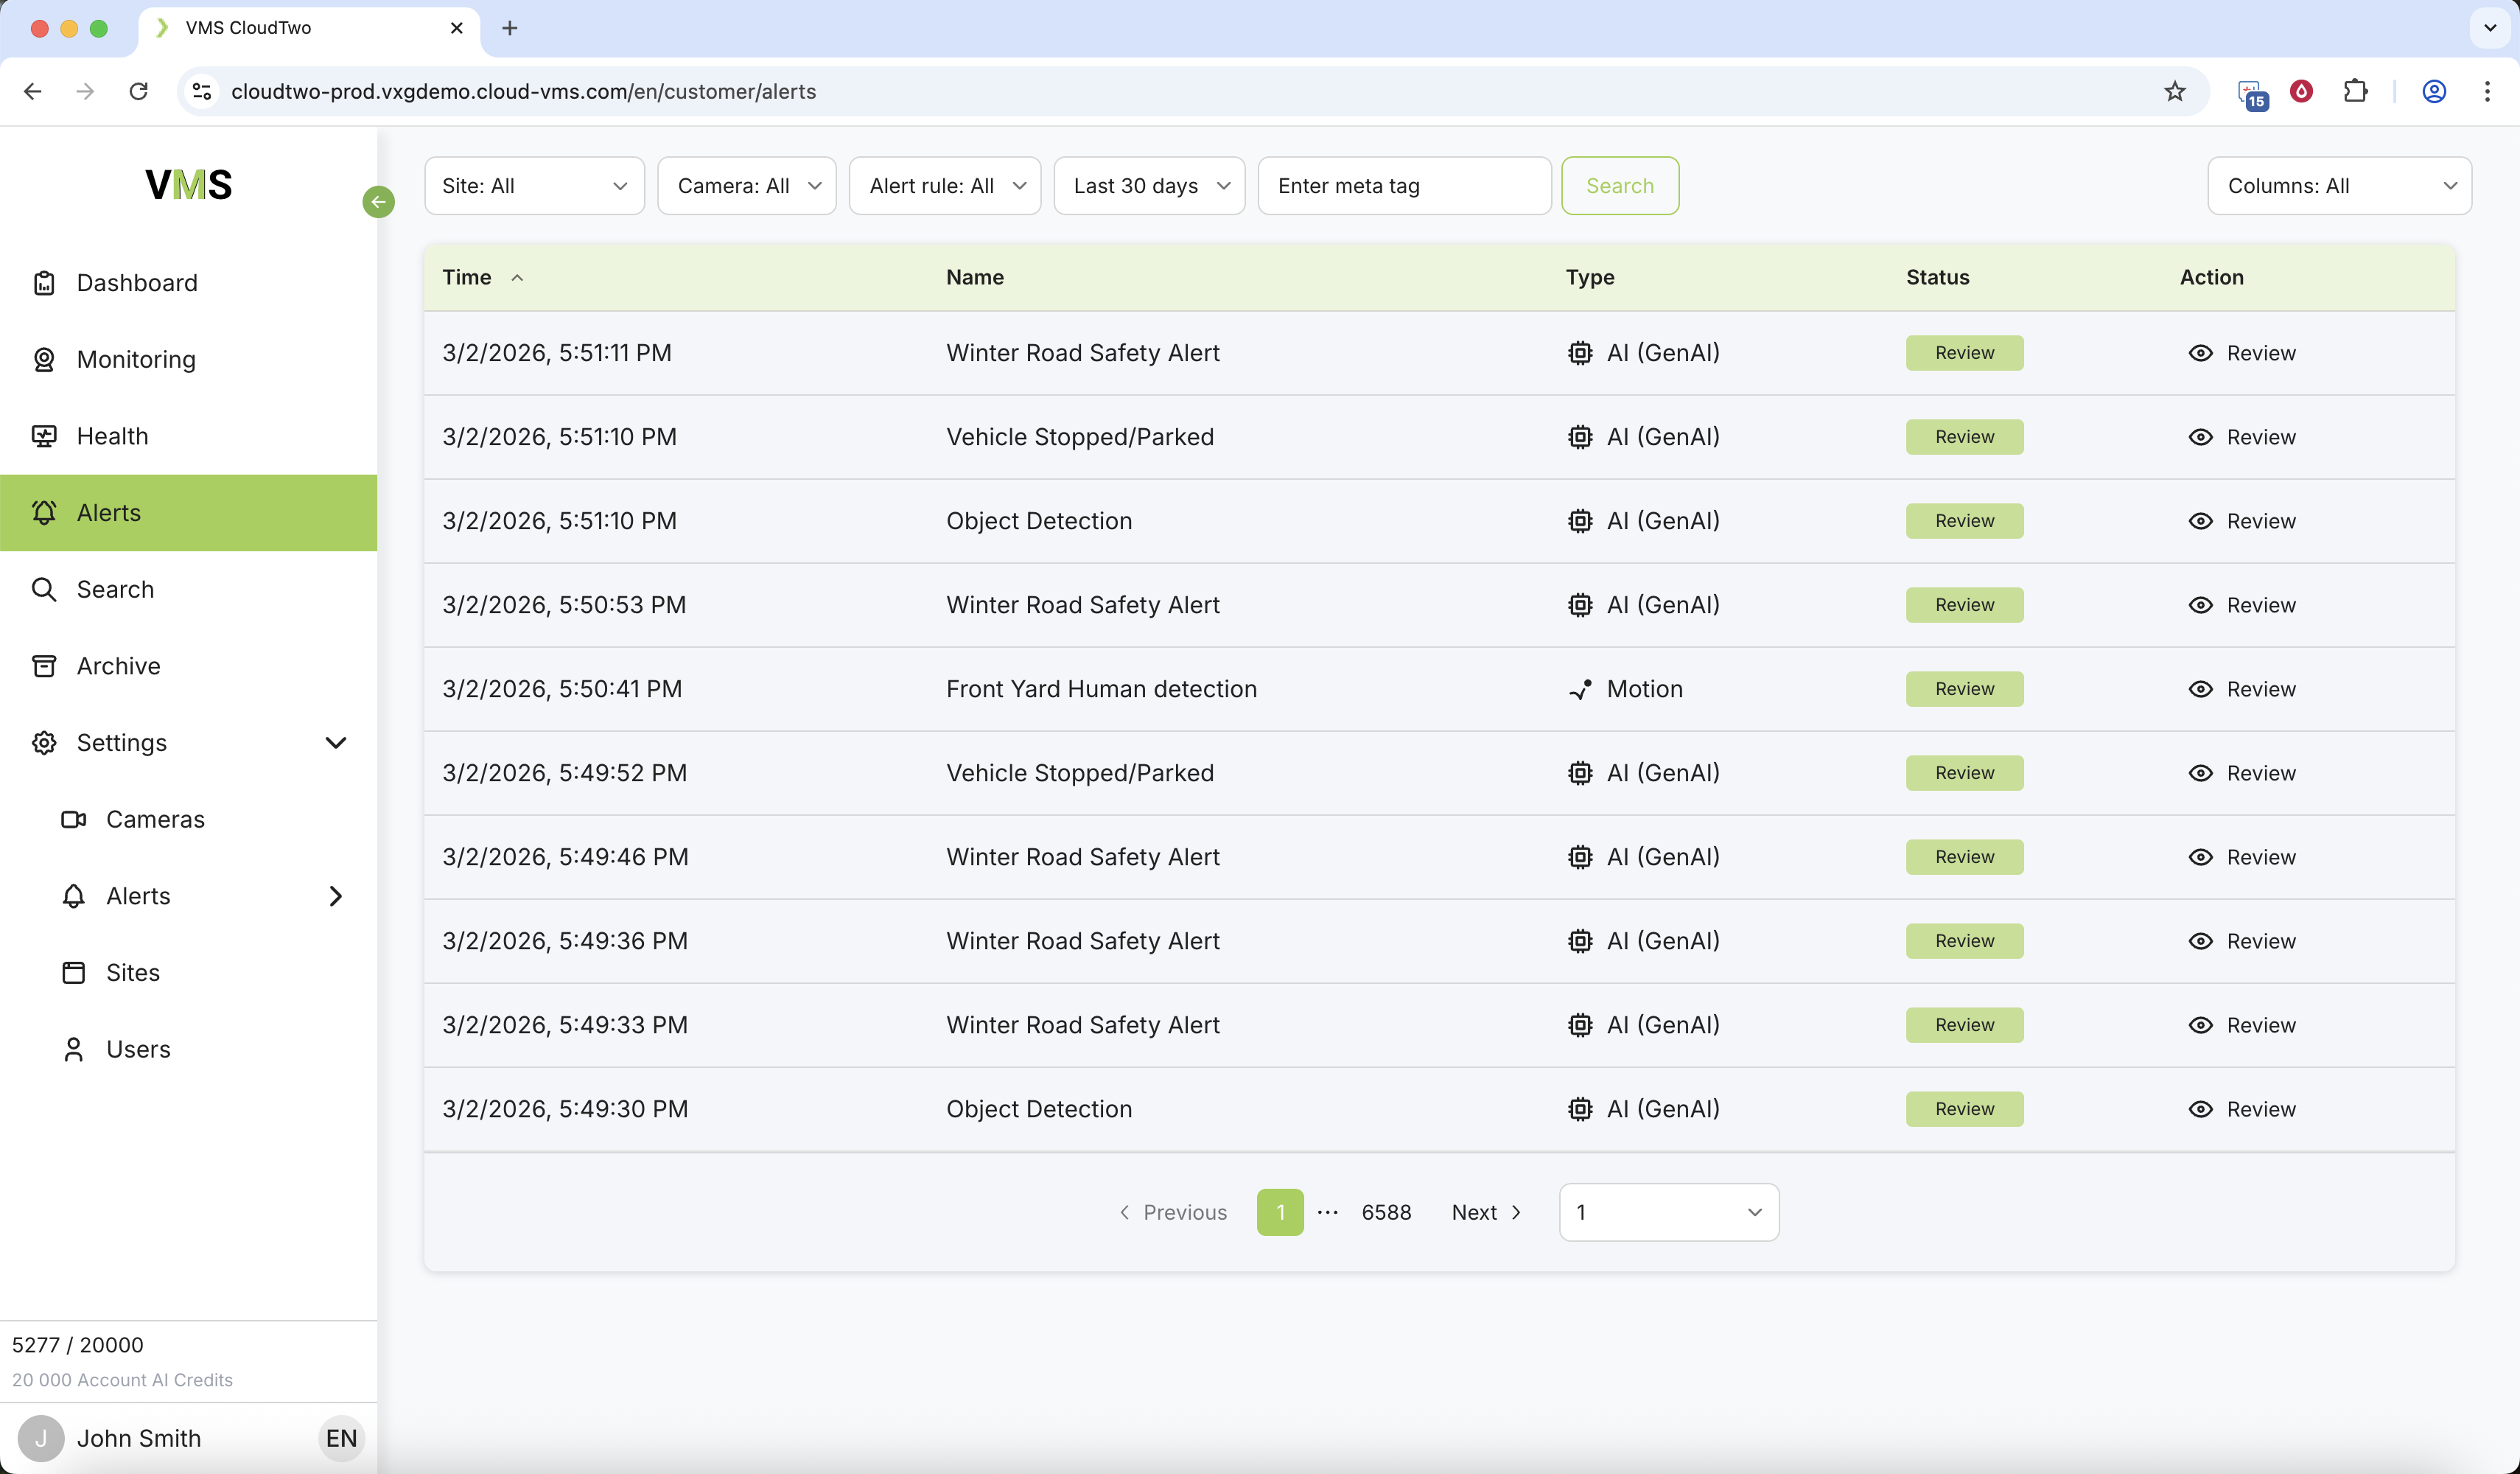2520x1474 pixels.
Task: Collapse the Settings menu chevron
Action: tap(335, 743)
